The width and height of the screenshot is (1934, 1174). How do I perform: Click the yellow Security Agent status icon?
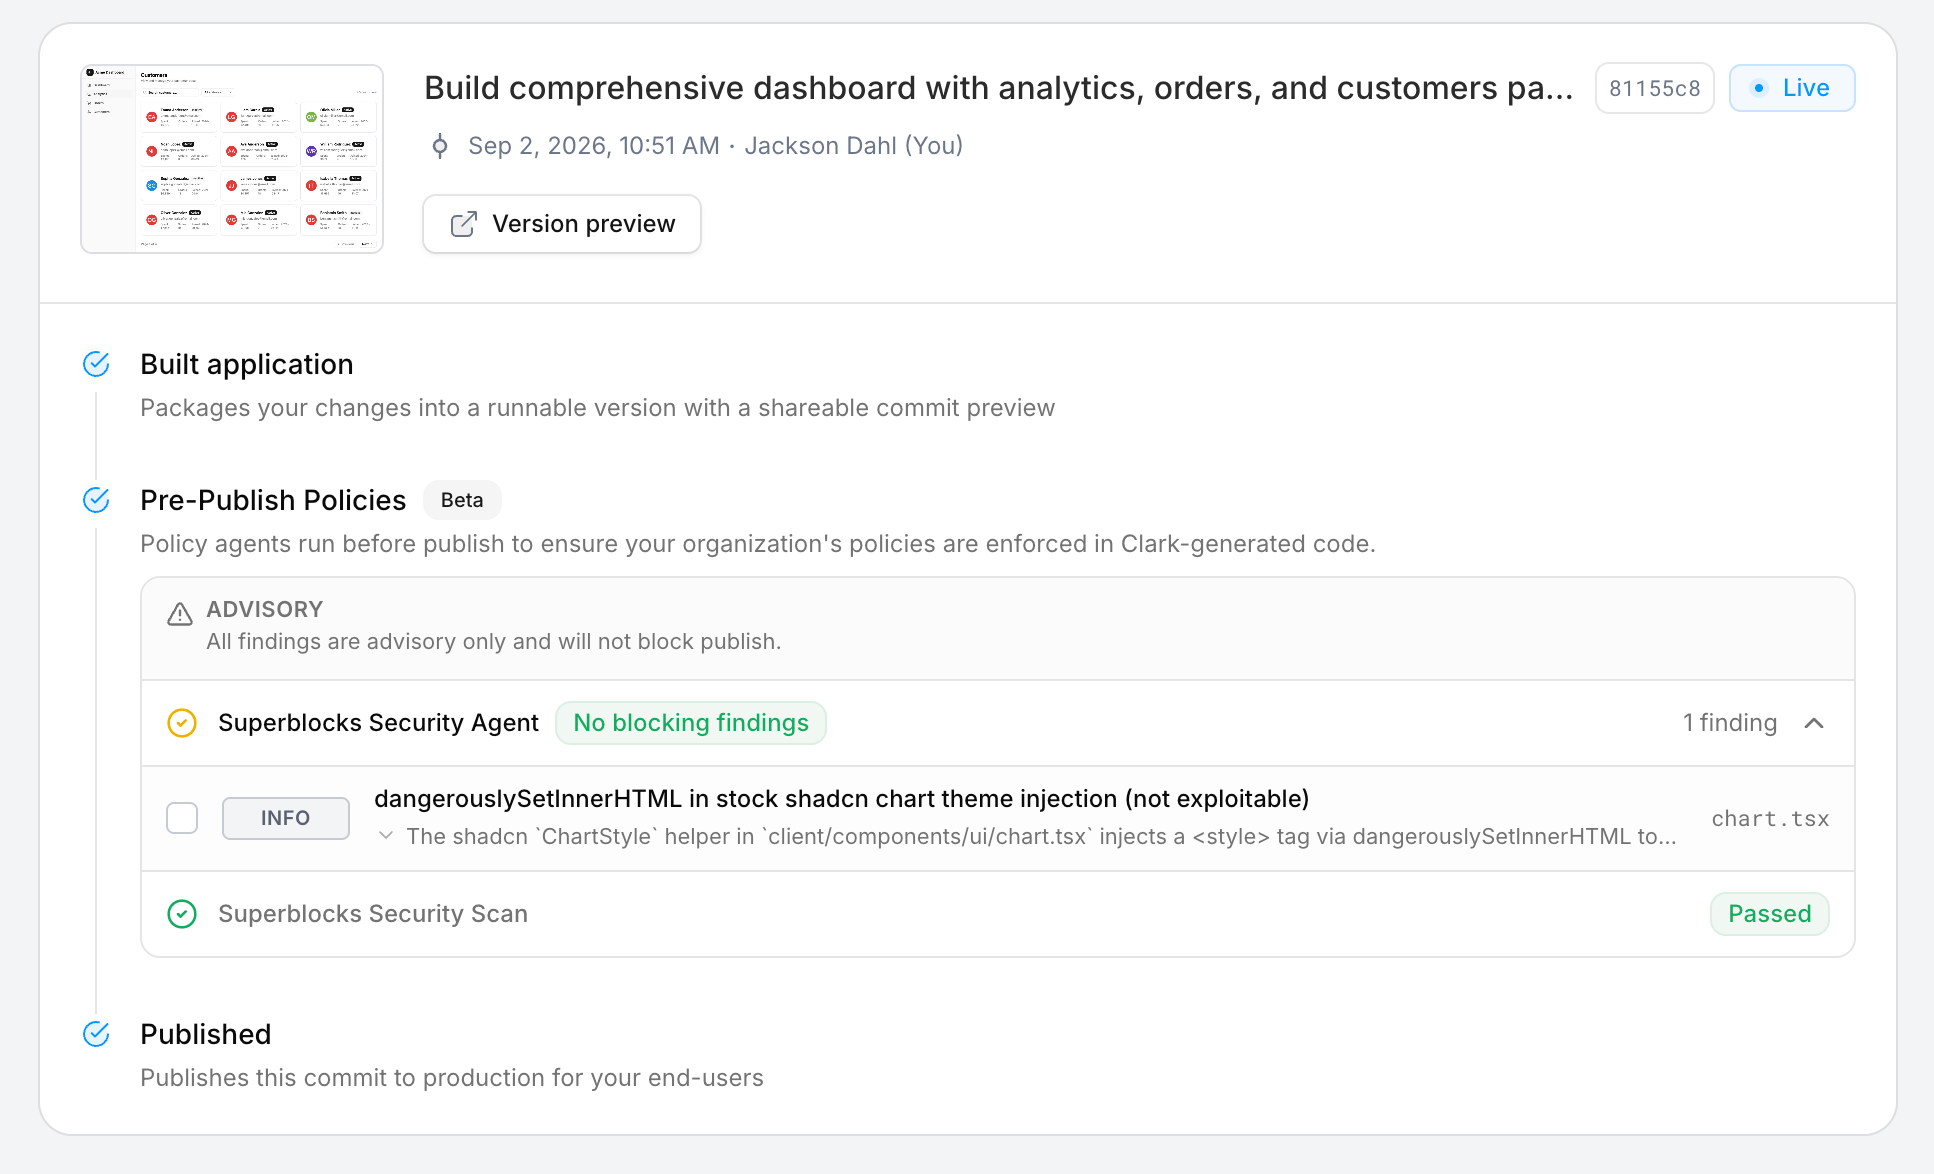pos(182,723)
